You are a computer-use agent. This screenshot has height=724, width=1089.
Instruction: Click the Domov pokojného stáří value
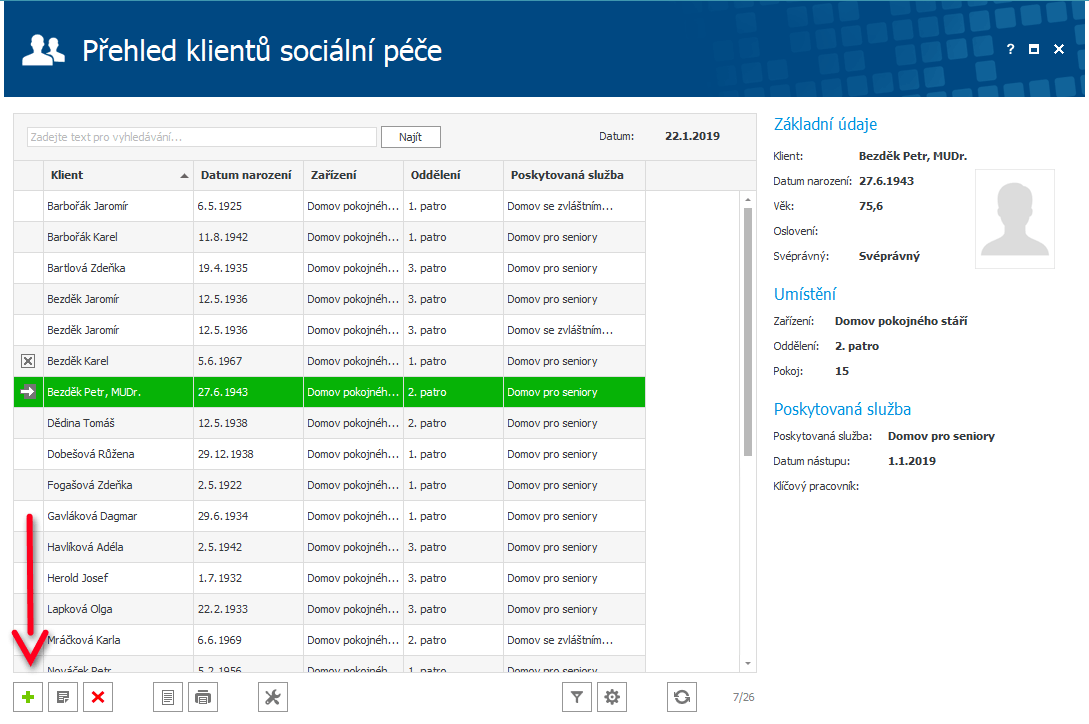coord(901,321)
